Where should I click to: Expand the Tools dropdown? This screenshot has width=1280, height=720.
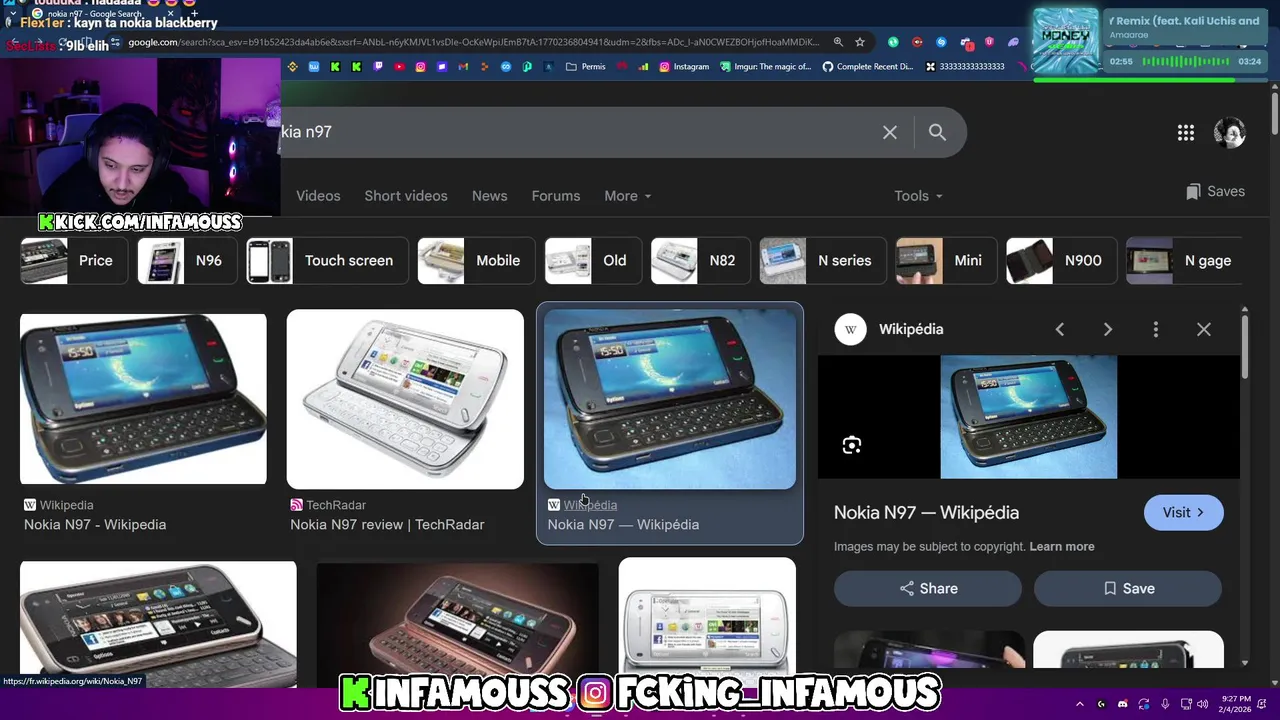coord(918,196)
